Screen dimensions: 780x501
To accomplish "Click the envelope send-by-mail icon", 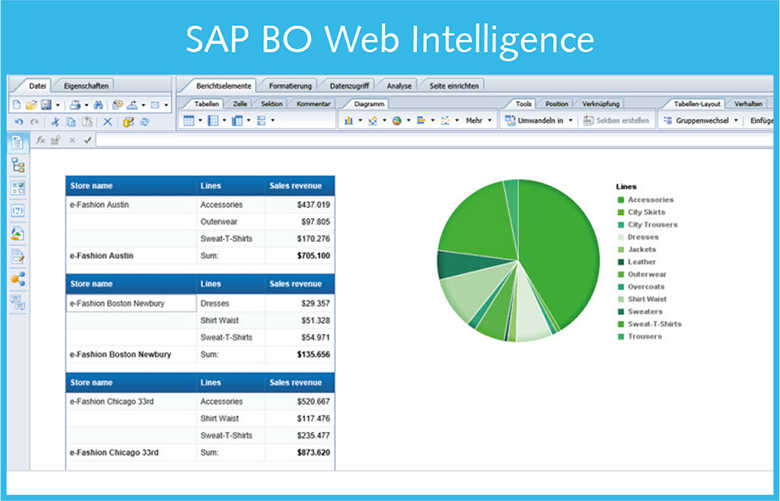I will (x=155, y=105).
